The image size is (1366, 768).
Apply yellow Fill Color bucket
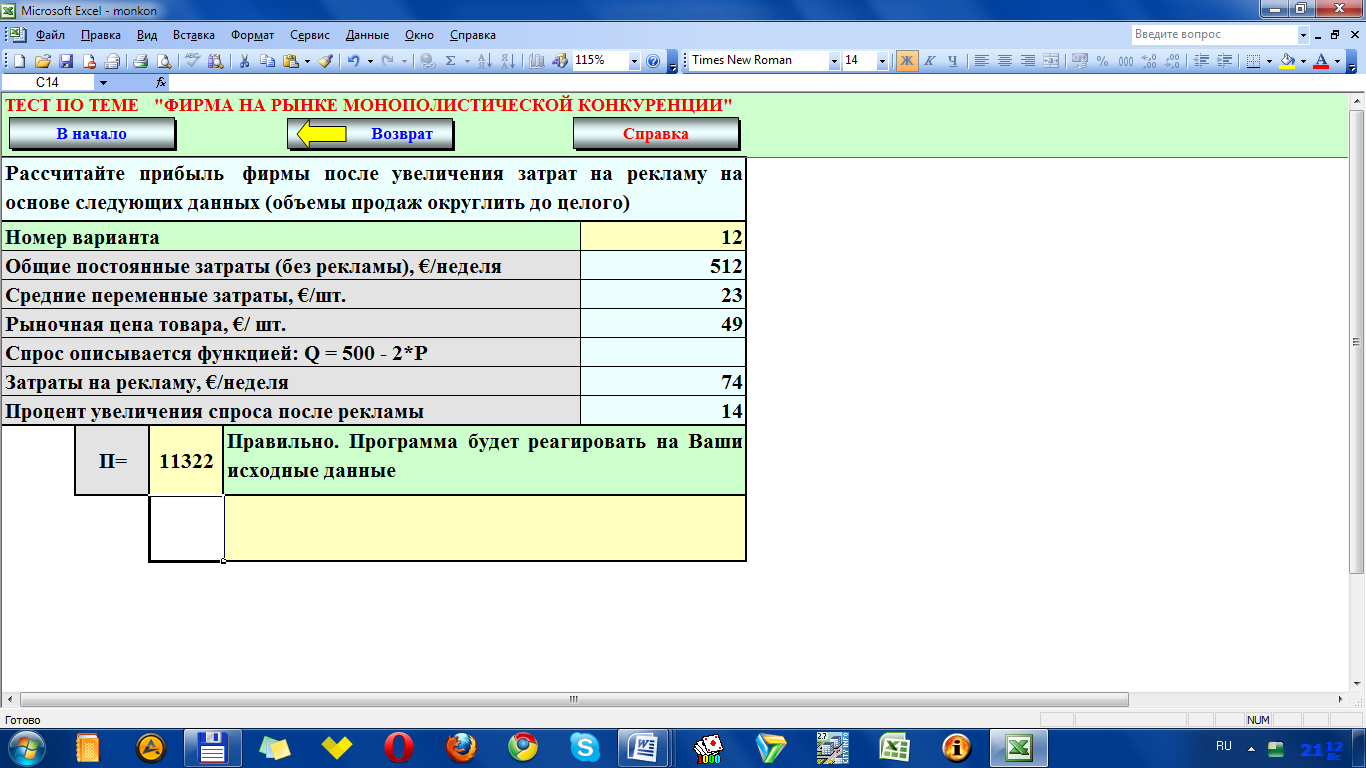coord(1287,61)
